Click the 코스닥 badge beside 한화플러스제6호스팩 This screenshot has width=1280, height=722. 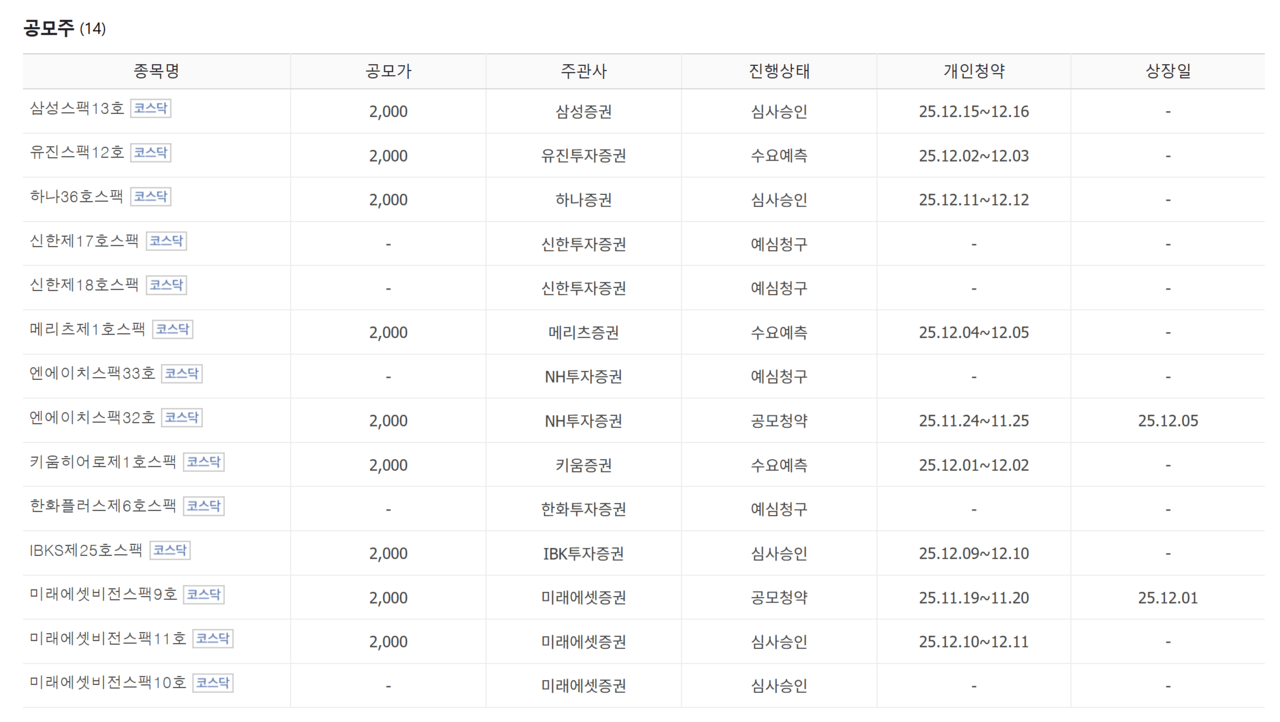204,505
